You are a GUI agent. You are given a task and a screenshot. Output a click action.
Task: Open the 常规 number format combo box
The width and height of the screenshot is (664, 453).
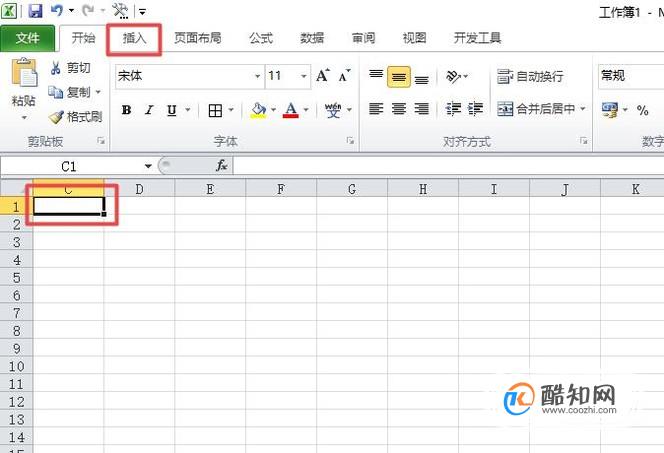[631, 76]
